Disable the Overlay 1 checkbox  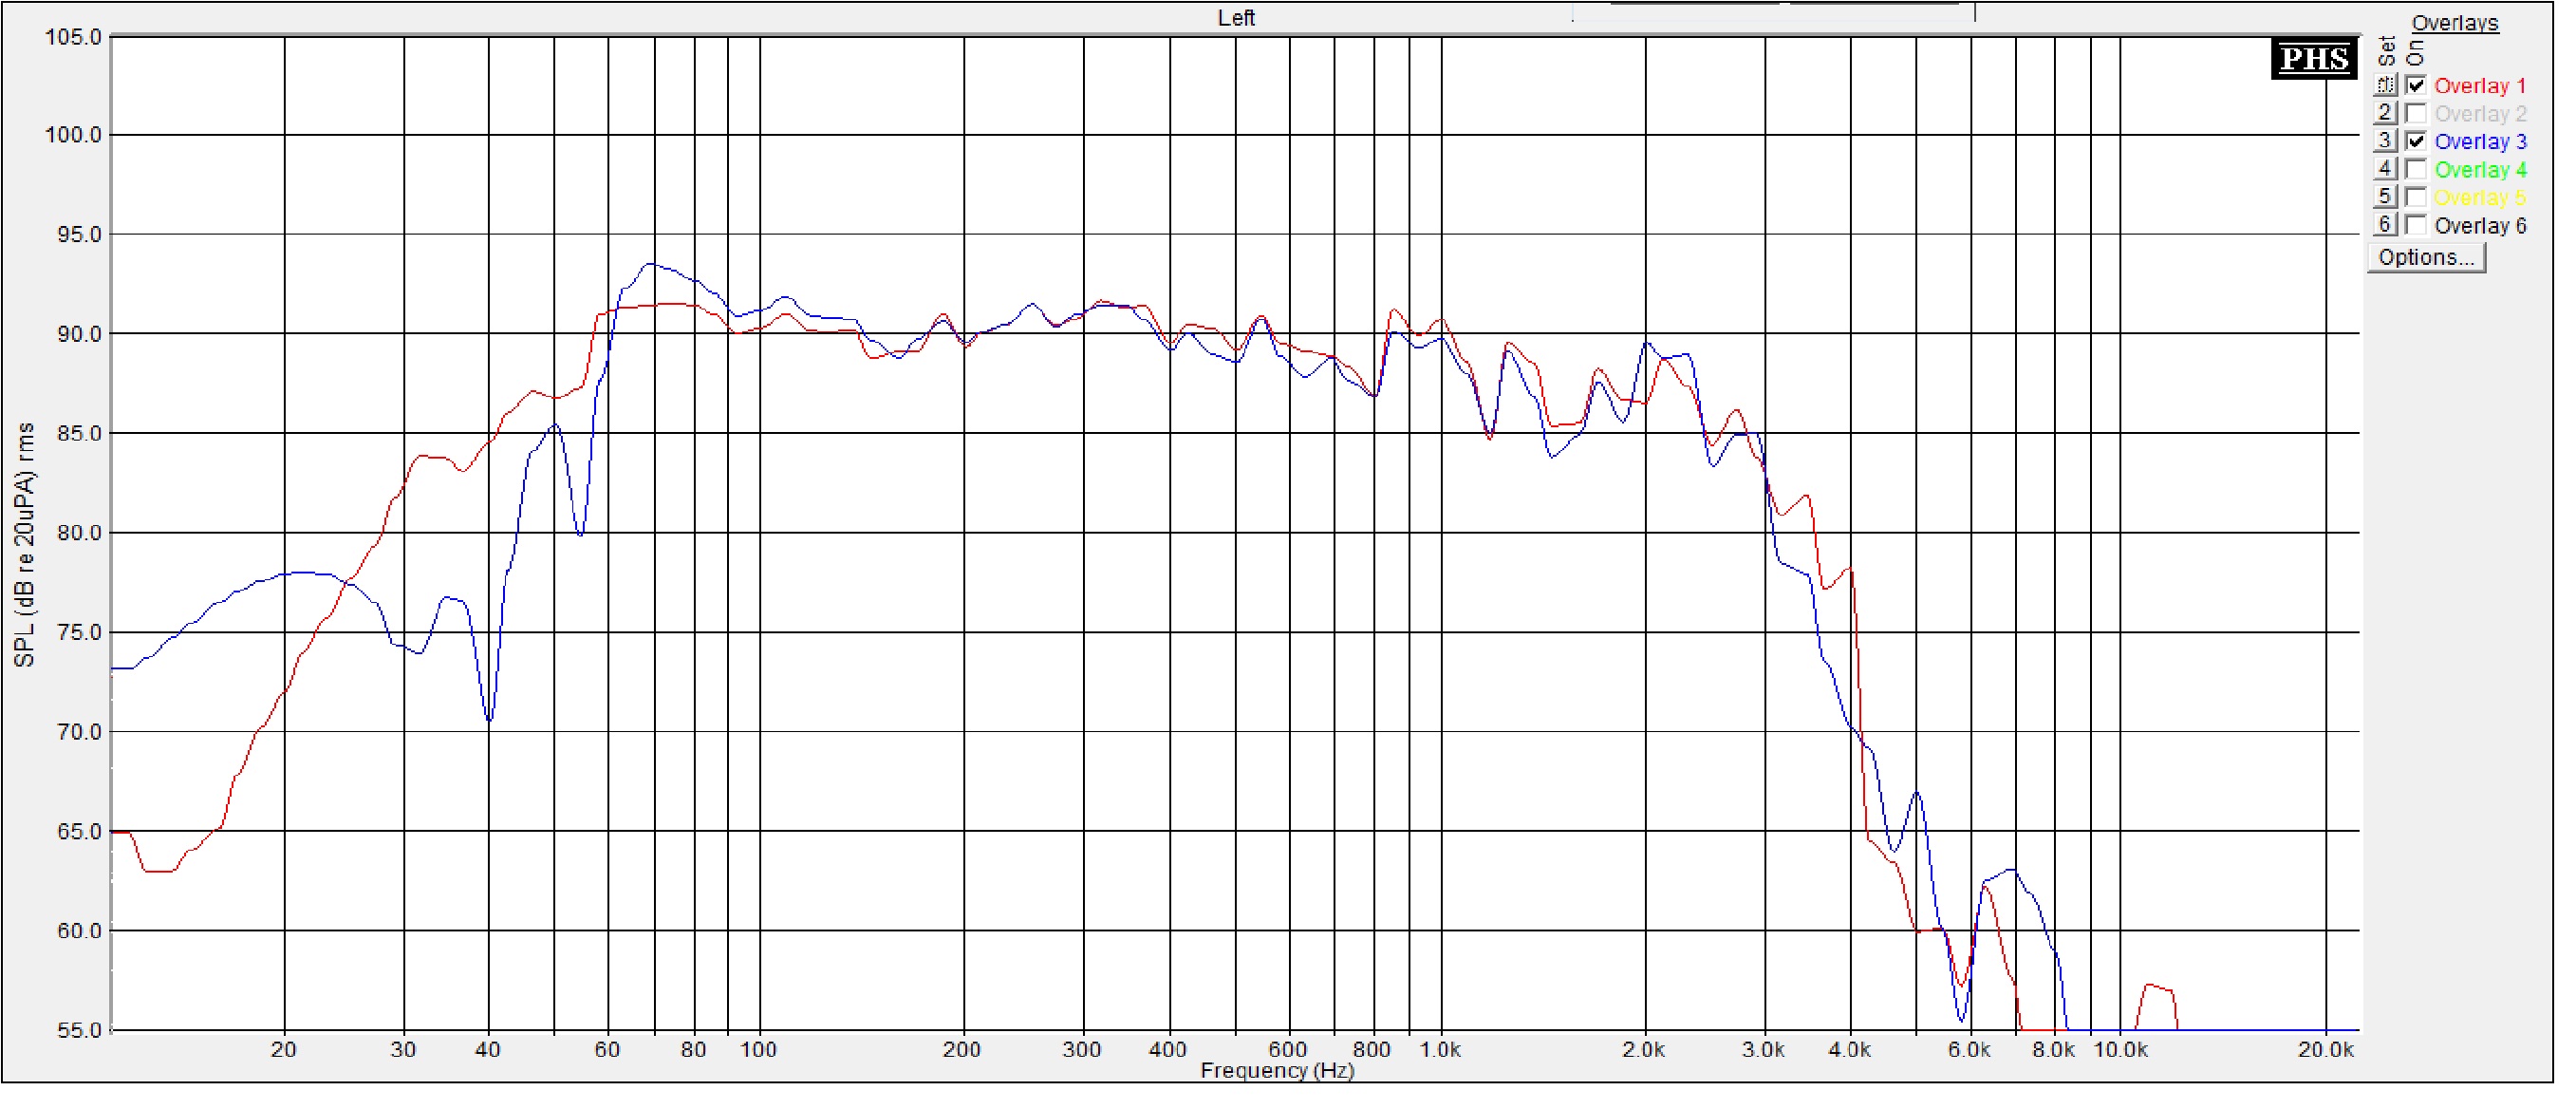(2416, 85)
